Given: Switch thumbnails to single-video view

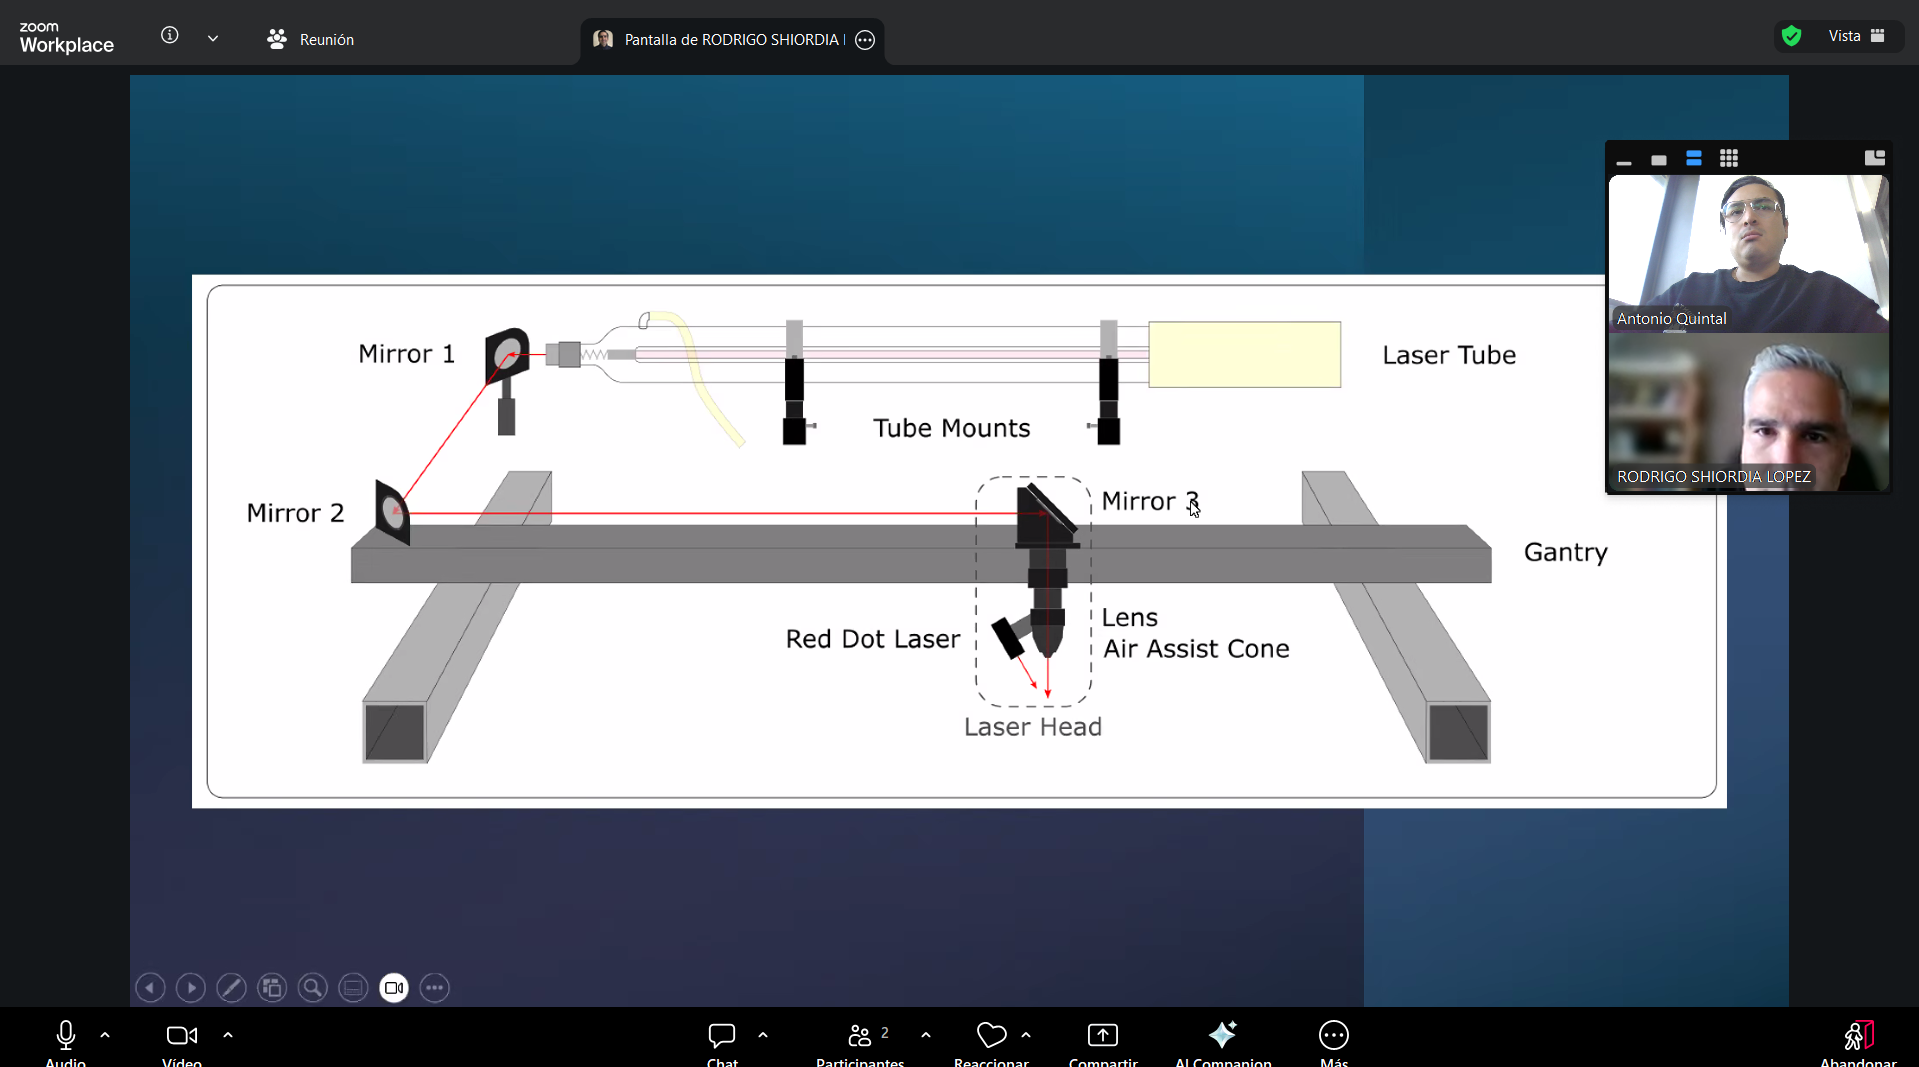Looking at the screenshot, I should click(x=1659, y=159).
